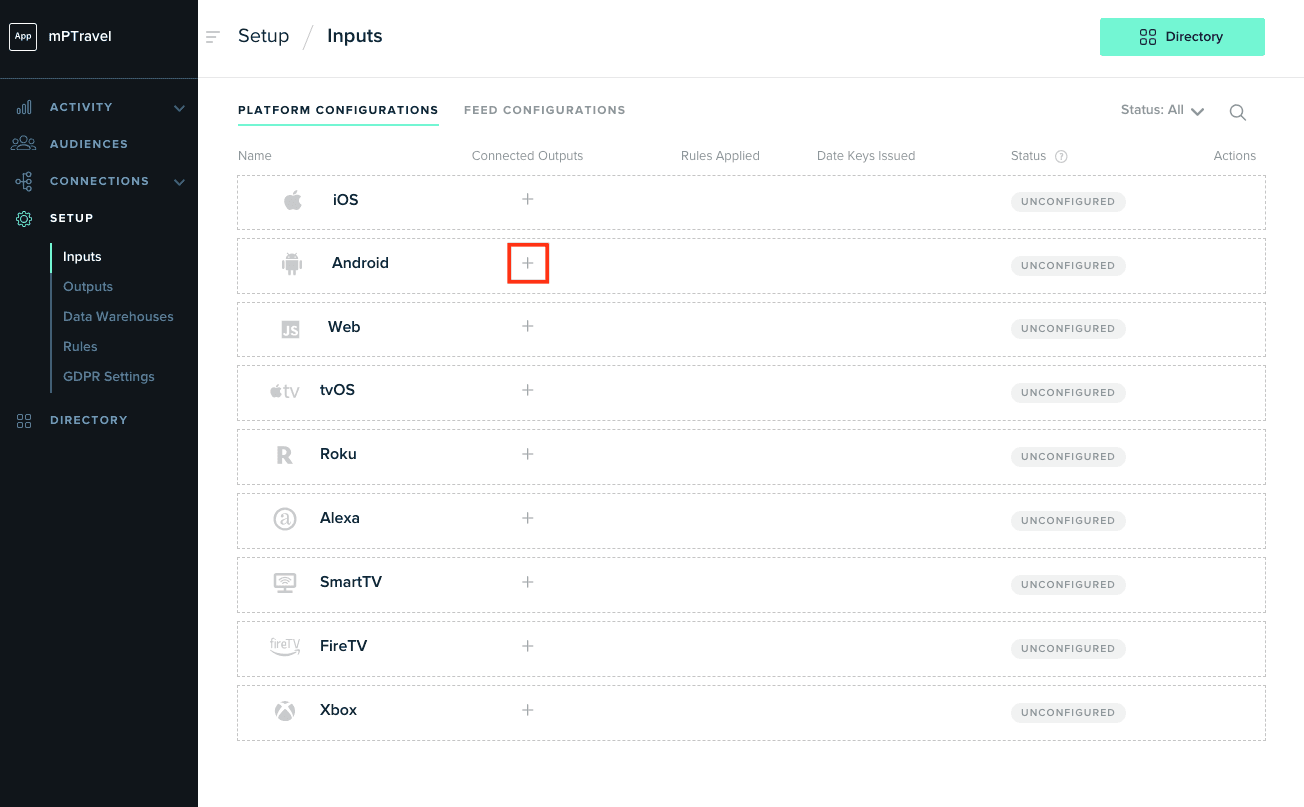
Task: Click the Android robot platform icon
Action: click(291, 263)
